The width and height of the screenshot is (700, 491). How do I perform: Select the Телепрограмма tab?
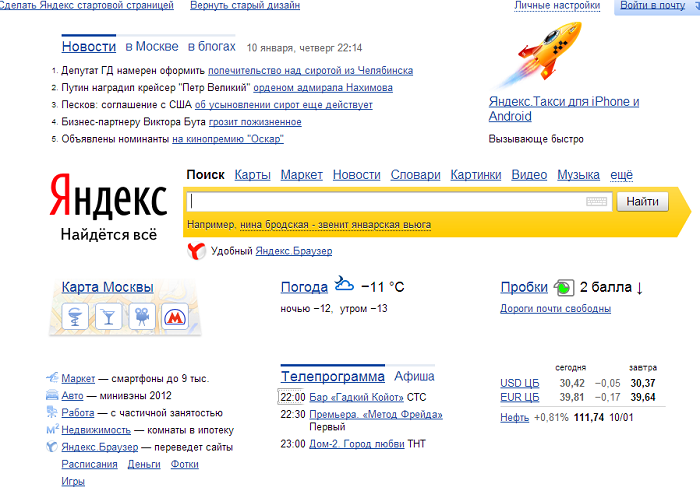[333, 376]
